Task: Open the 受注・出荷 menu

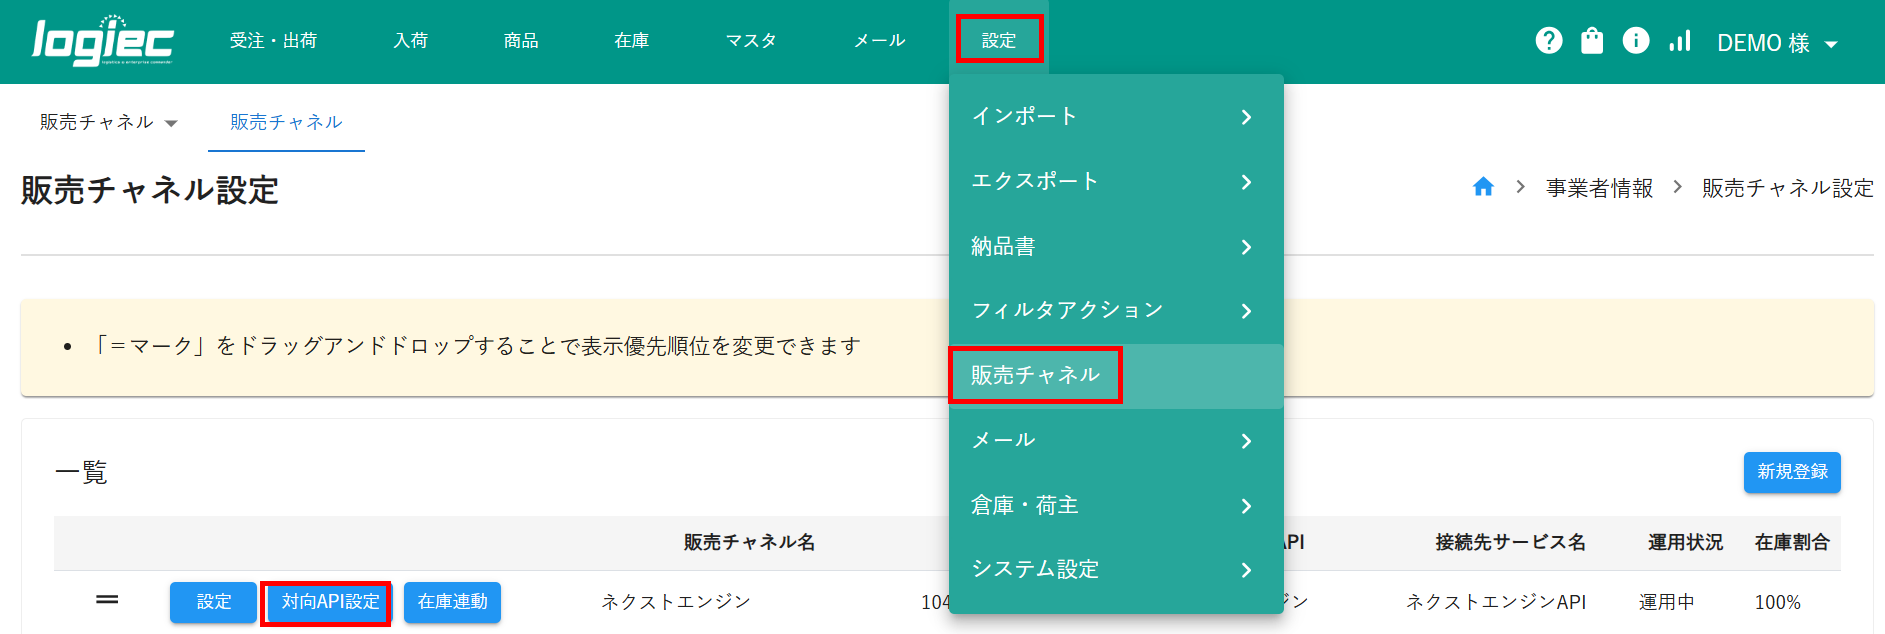Action: [273, 41]
